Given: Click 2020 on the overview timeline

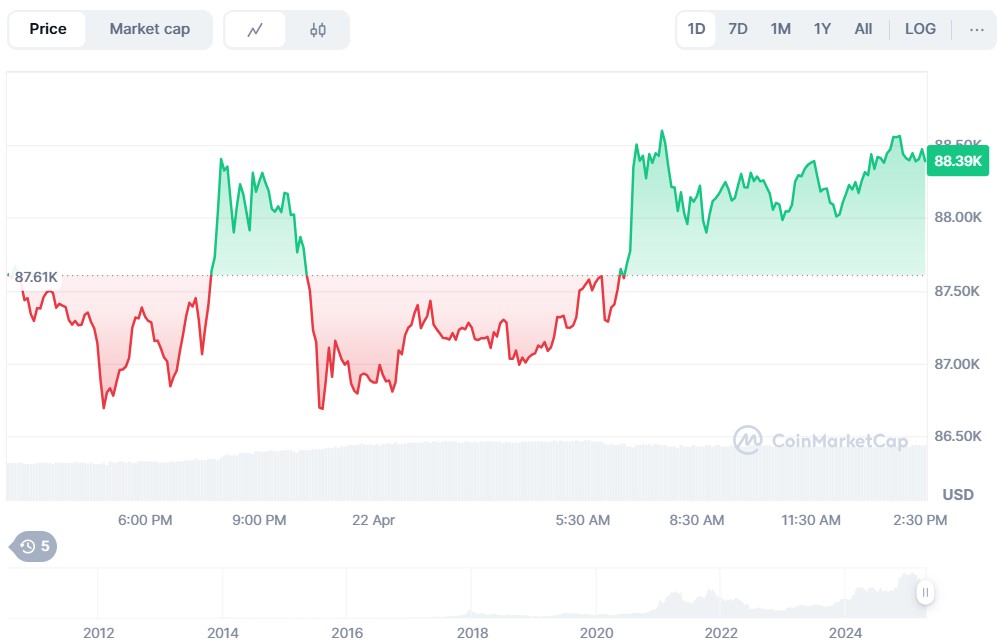Looking at the screenshot, I should (x=596, y=632).
